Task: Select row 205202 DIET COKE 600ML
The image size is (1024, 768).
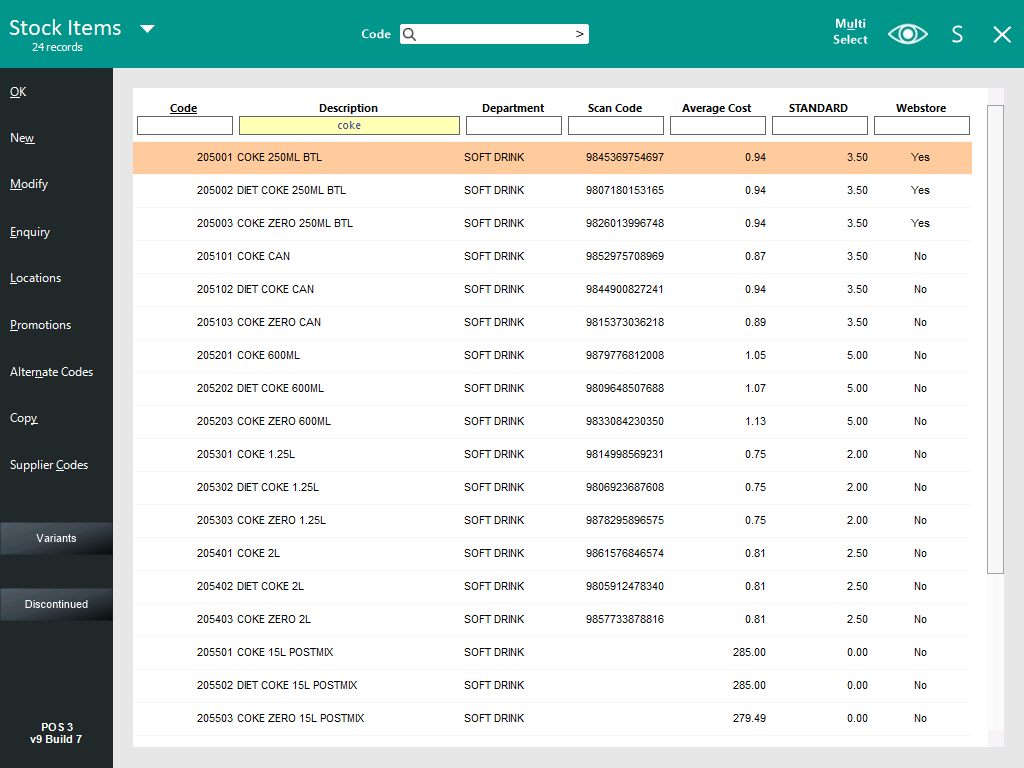Action: pyautogui.click(x=552, y=389)
